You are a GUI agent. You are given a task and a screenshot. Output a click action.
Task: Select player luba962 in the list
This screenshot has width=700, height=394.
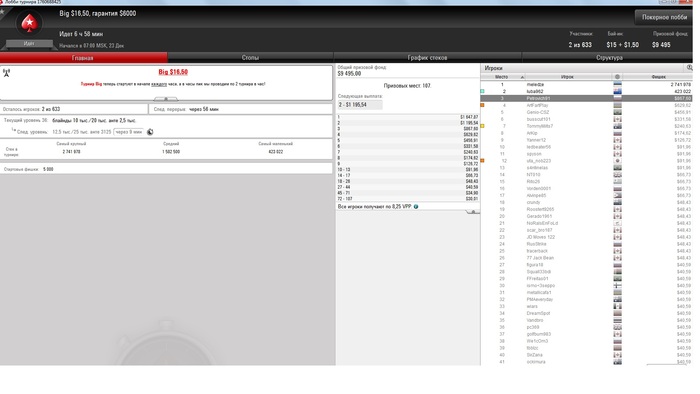(586, 91)
